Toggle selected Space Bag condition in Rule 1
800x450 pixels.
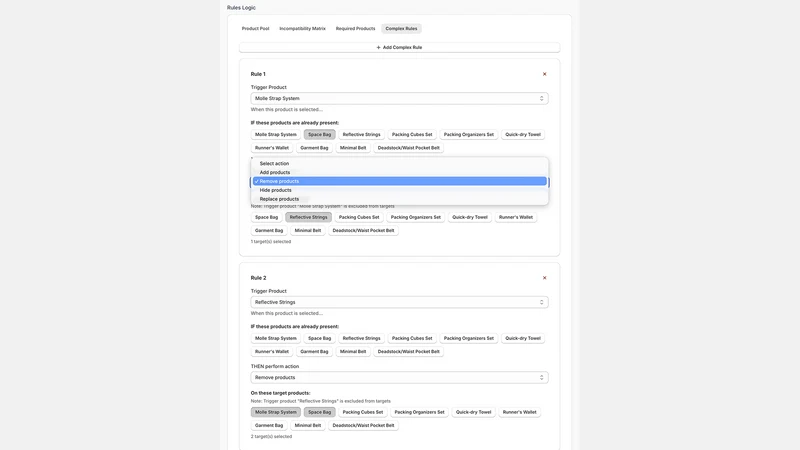coord(319,135)
